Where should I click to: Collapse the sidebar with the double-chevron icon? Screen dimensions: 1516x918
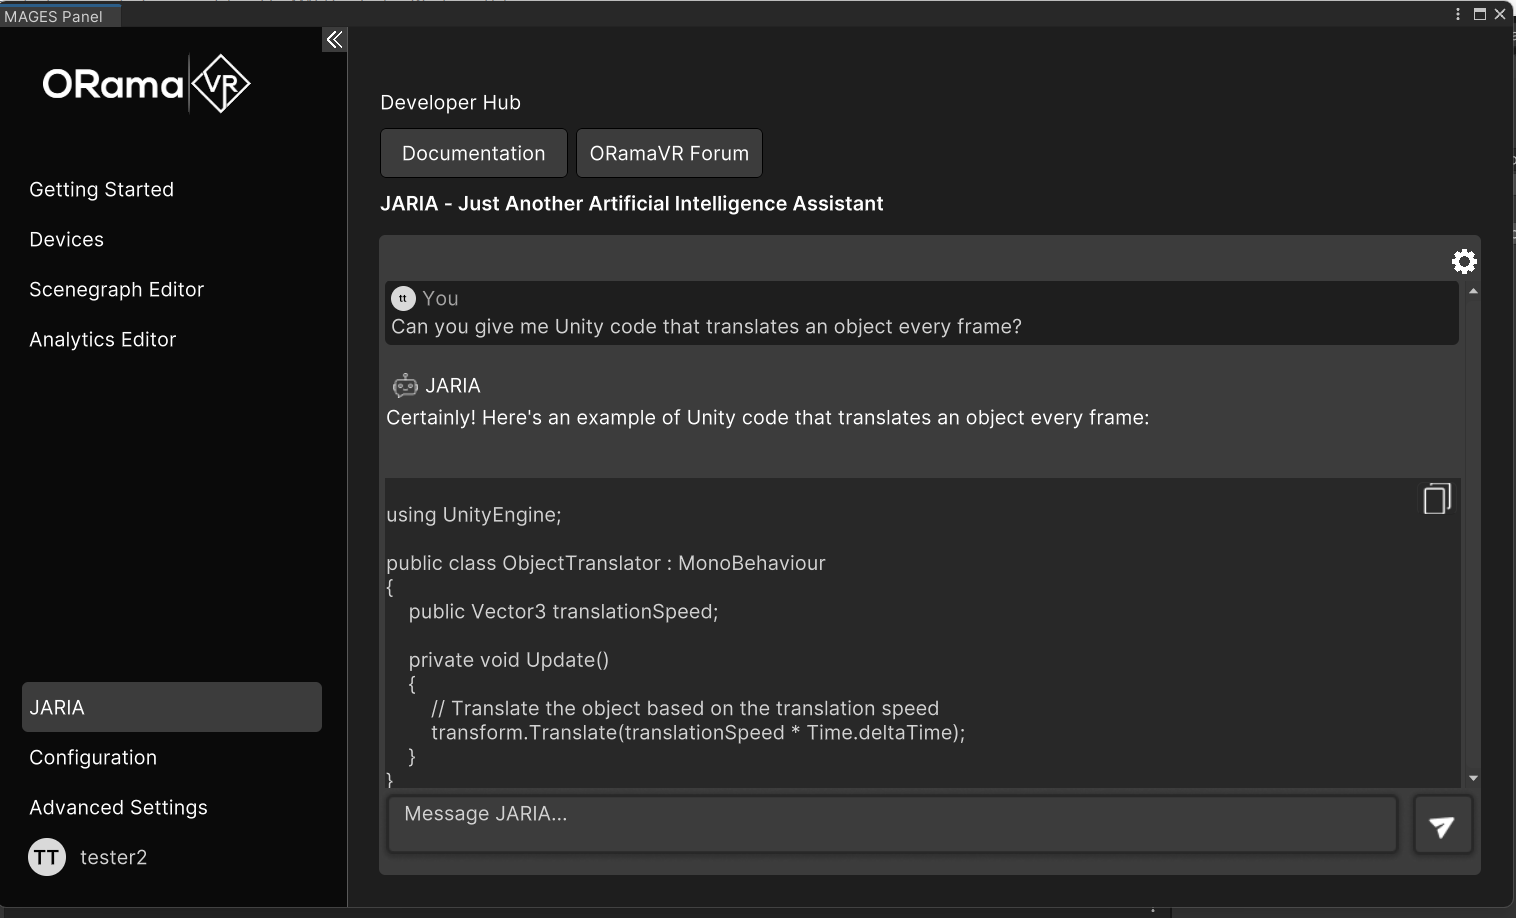coord(334,40)
